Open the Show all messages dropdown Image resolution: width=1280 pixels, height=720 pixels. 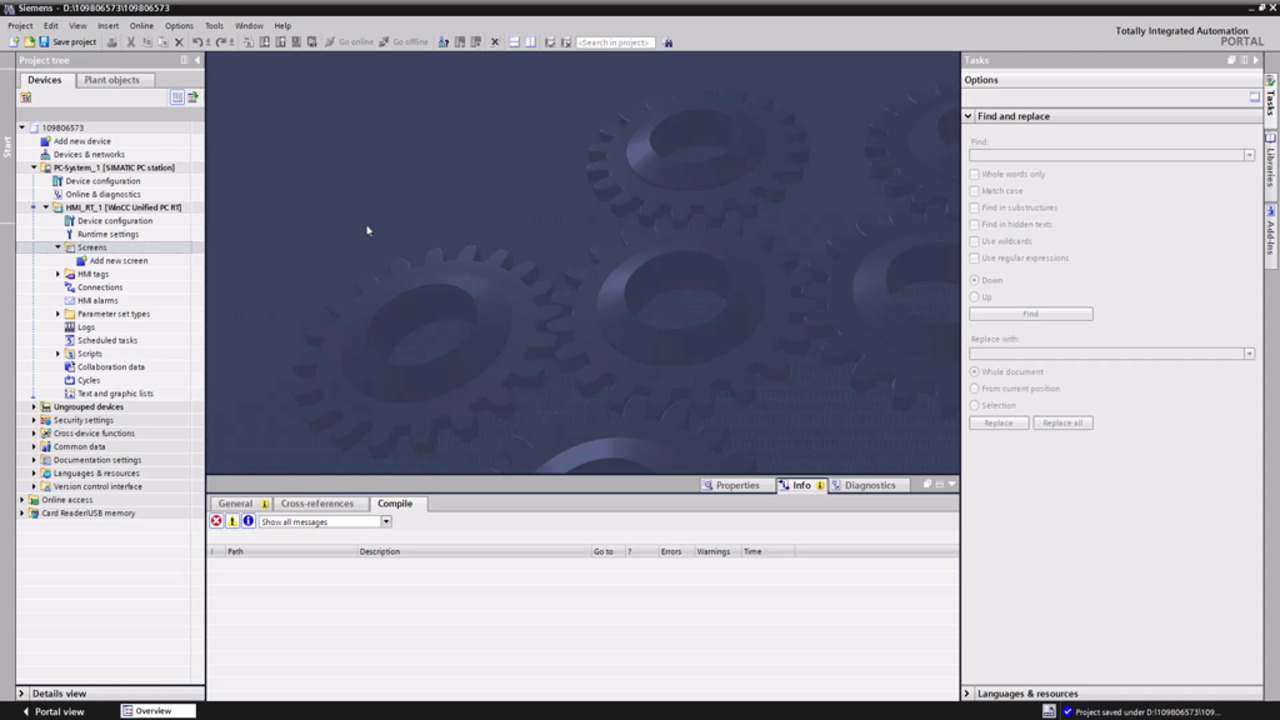[385, 522]
